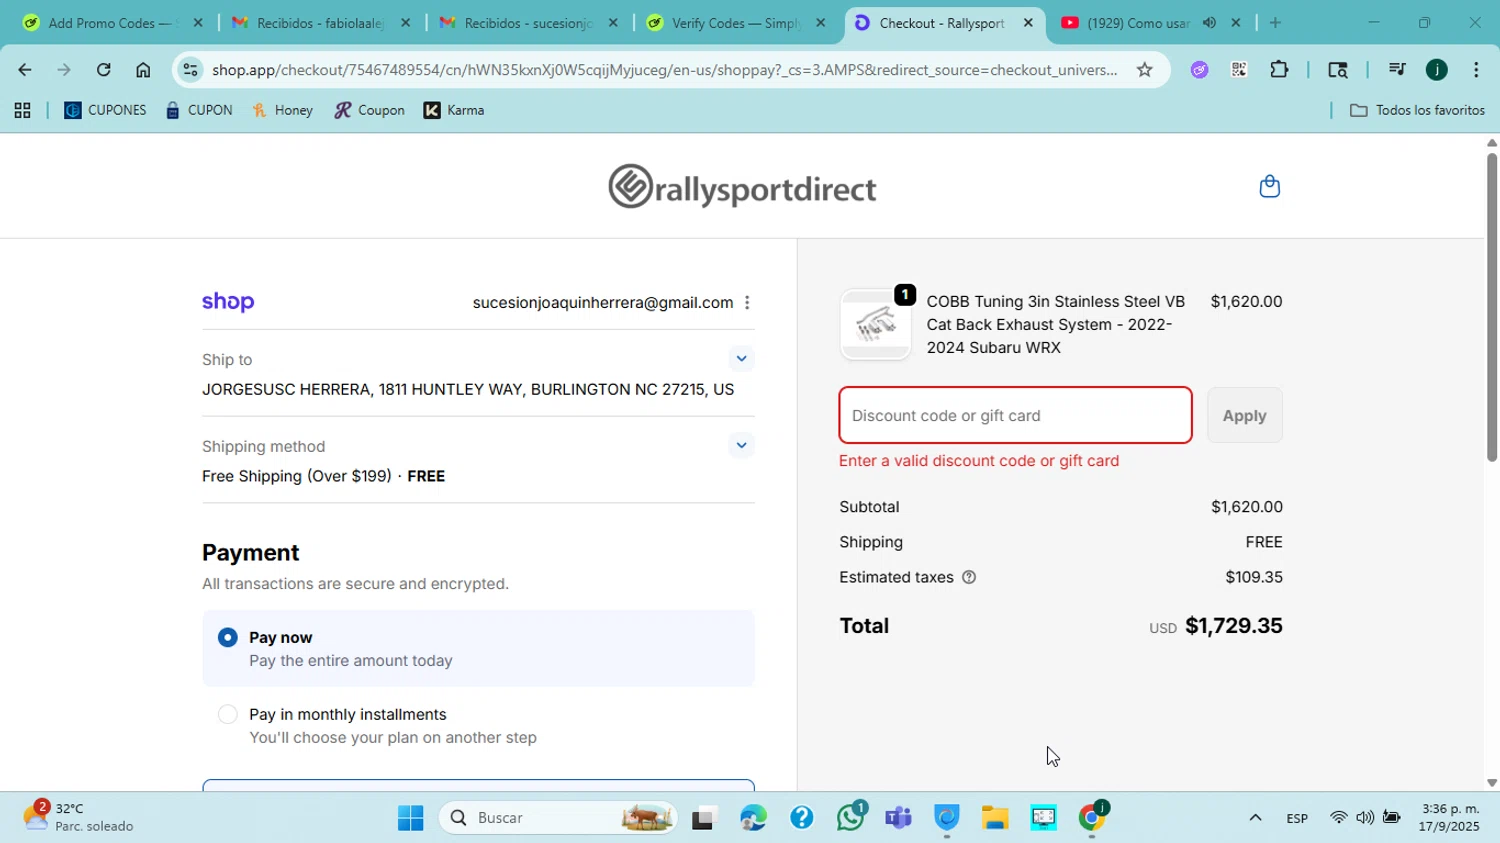Open the Extensions puzzle icon
This screenshot has height=843, width=1500.
[1279, 70]
